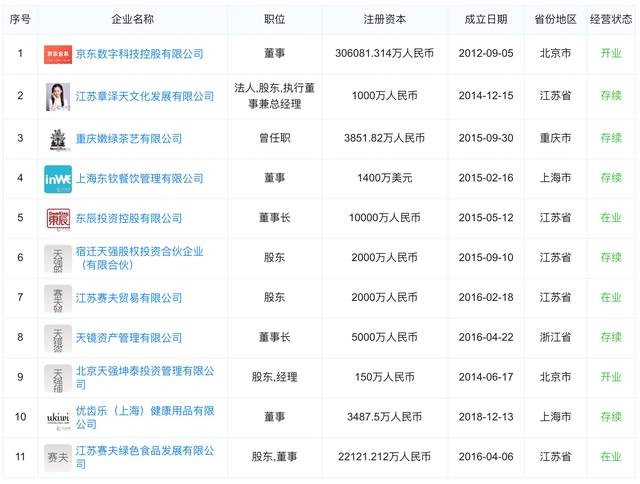Open 上海东钦餐饮管理有限公司 company page
This screenshot has height=484, width=640.
tap(140, 178)
